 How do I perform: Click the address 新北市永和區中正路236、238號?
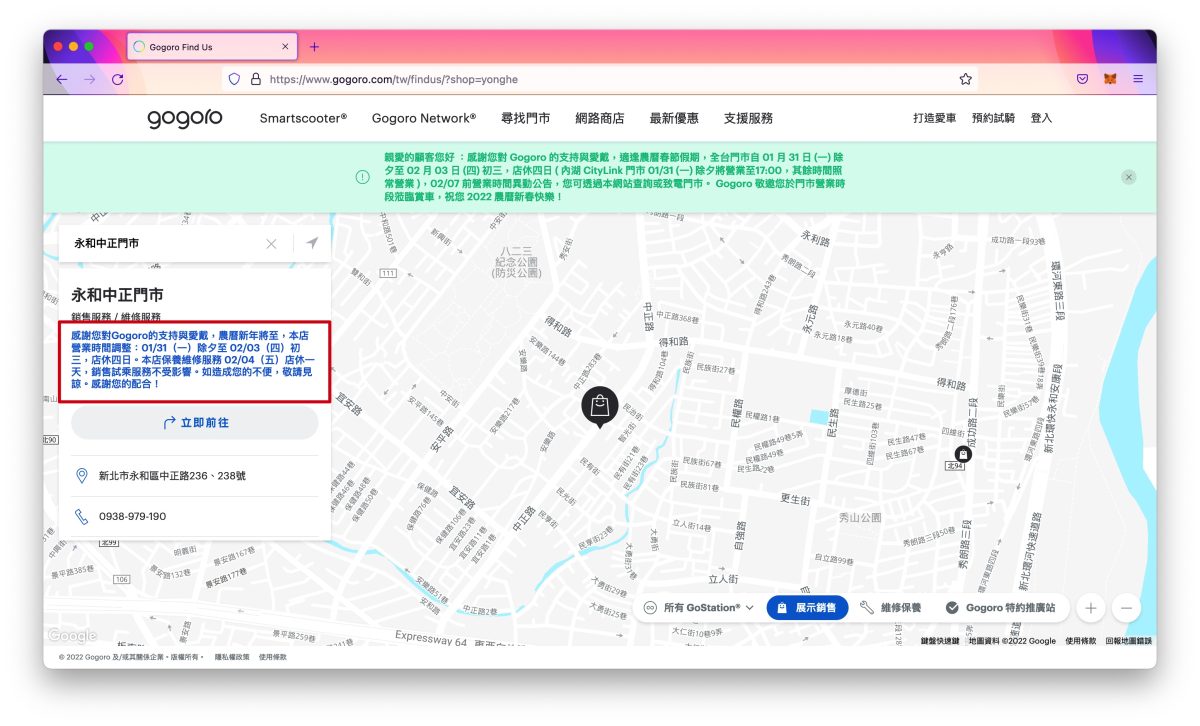click(x=172, y=476)
